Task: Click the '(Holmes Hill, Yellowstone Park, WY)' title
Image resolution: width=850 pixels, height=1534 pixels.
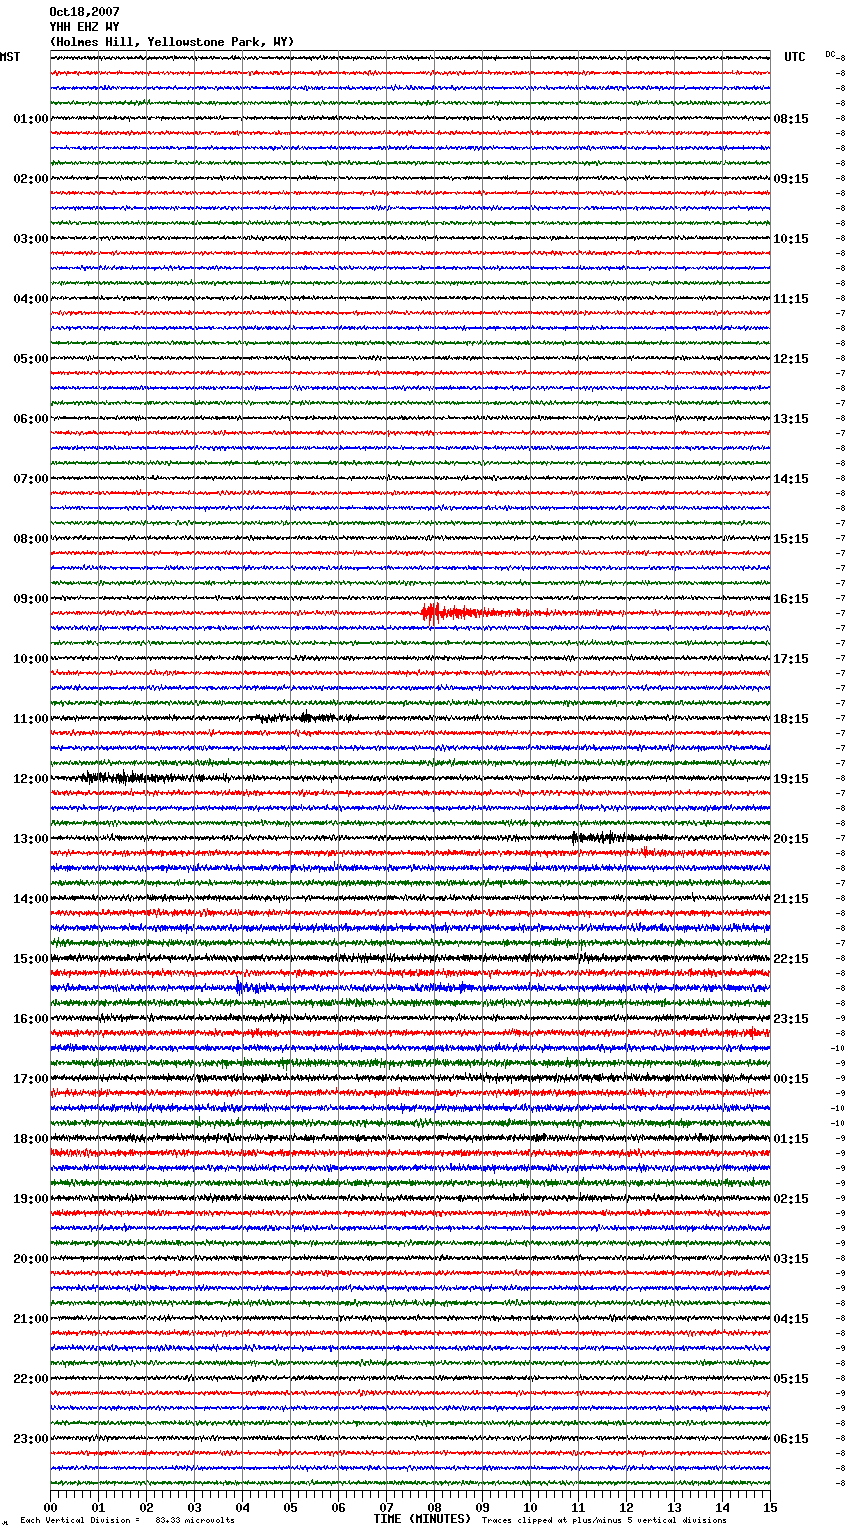Action: (172, 42)
